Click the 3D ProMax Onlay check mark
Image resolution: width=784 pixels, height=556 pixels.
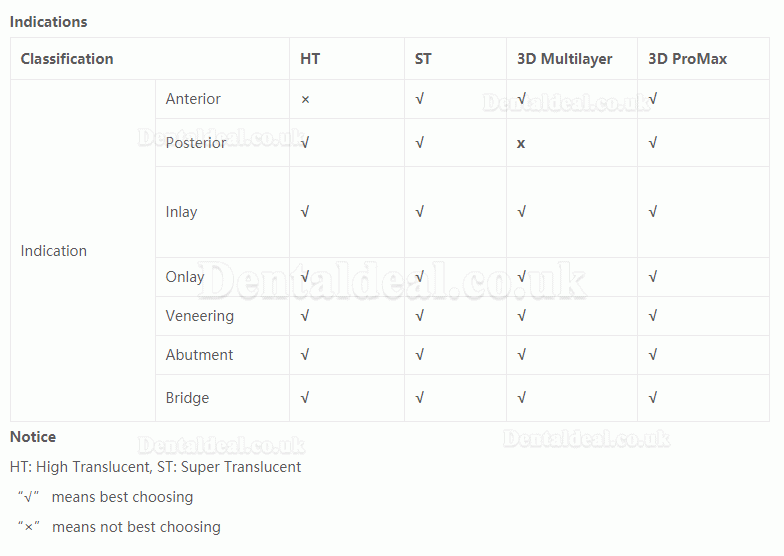[652, 276]
